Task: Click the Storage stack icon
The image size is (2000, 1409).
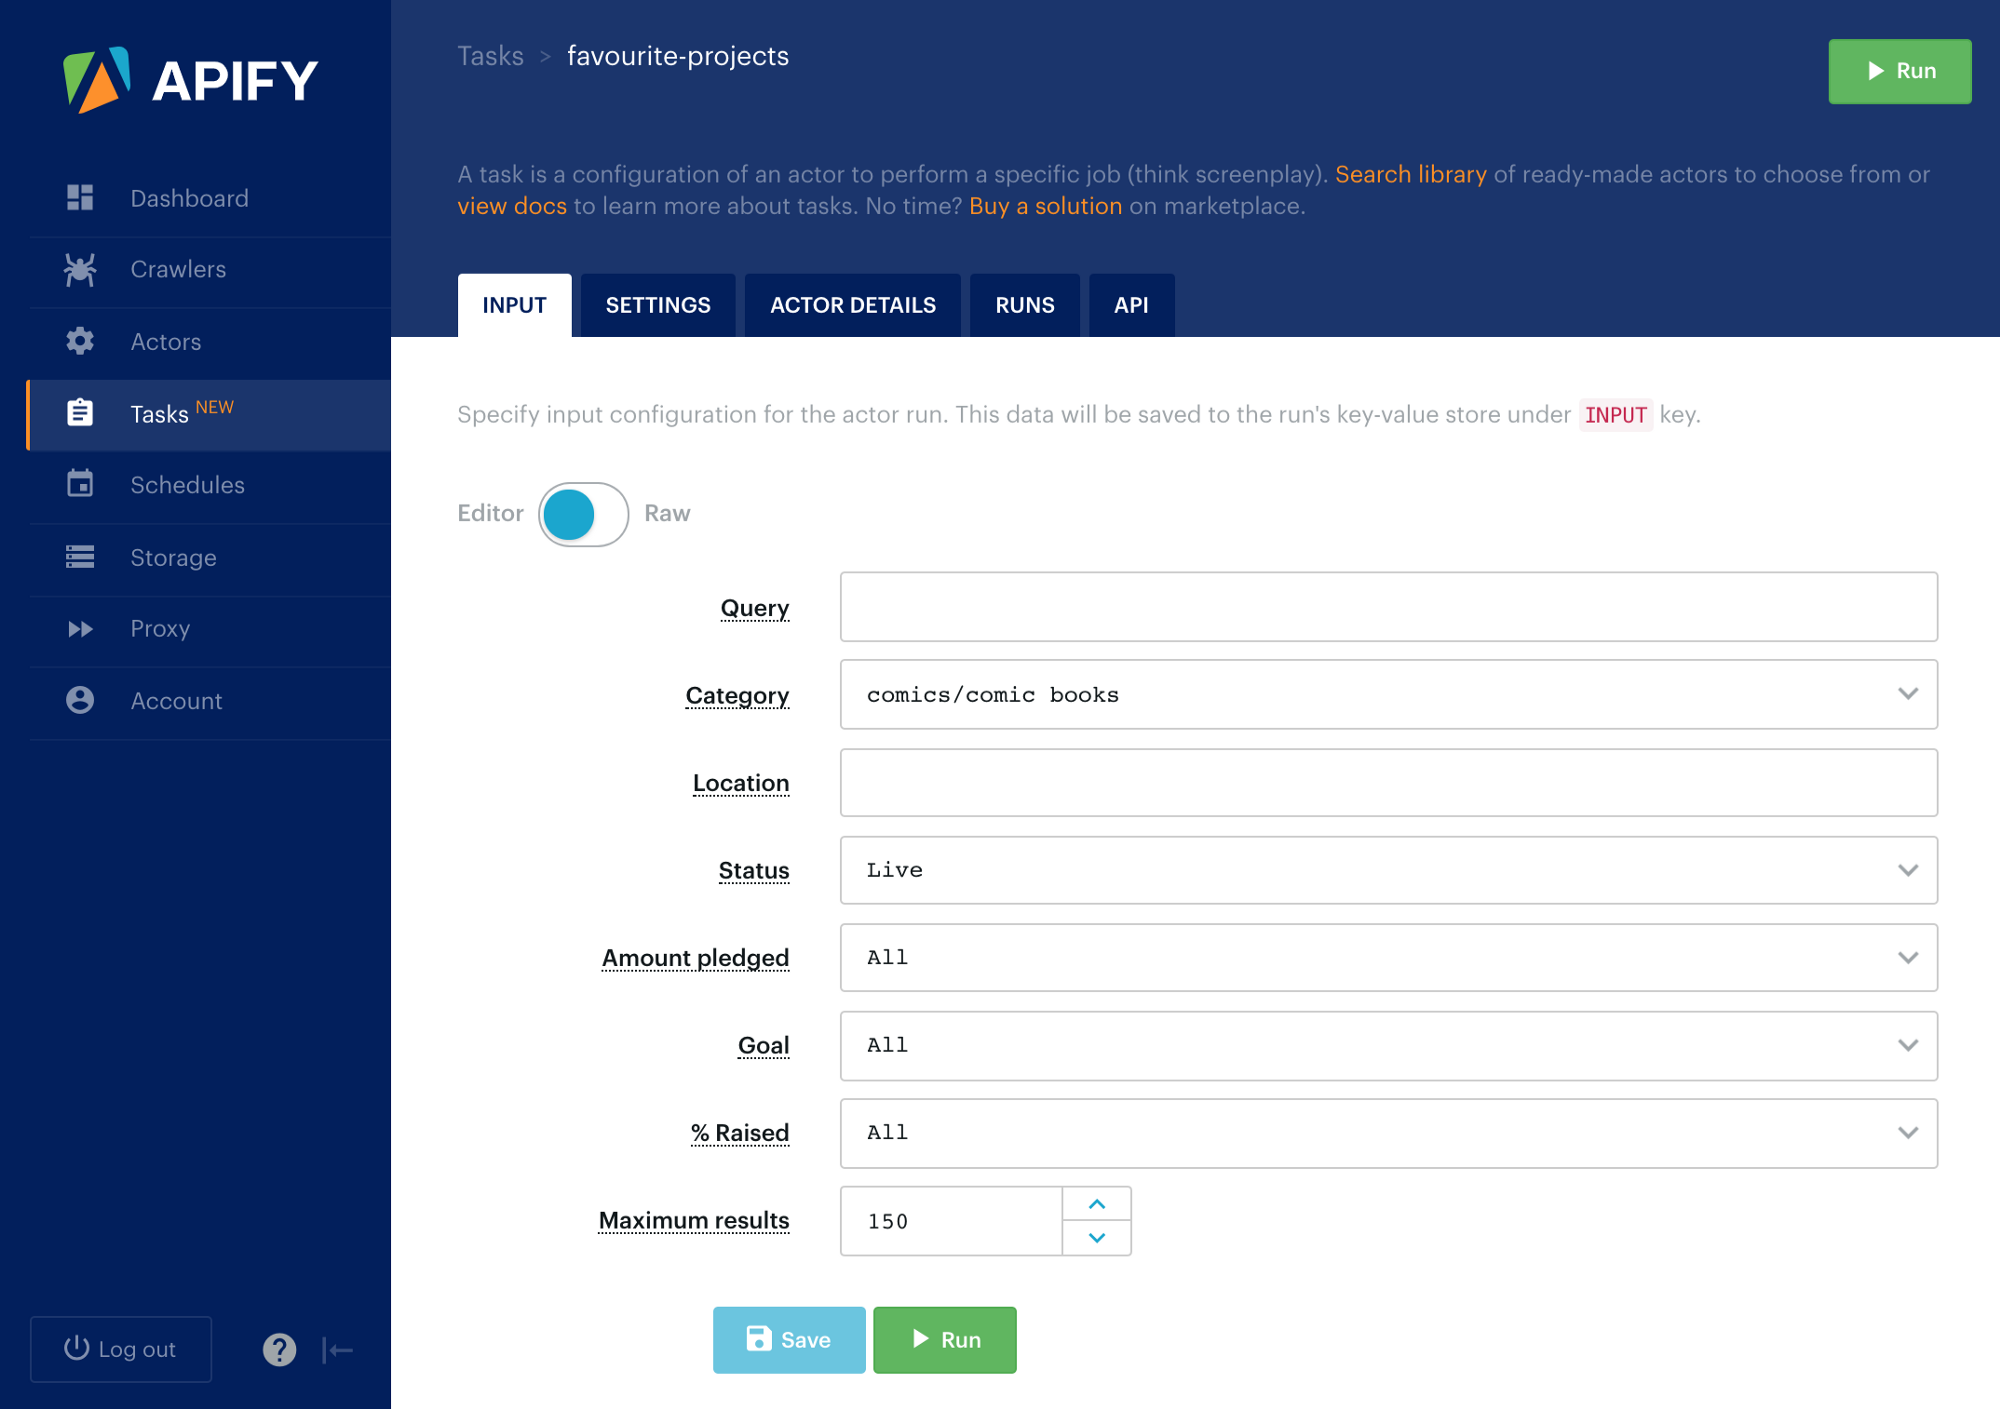Action: click(80, 557)
